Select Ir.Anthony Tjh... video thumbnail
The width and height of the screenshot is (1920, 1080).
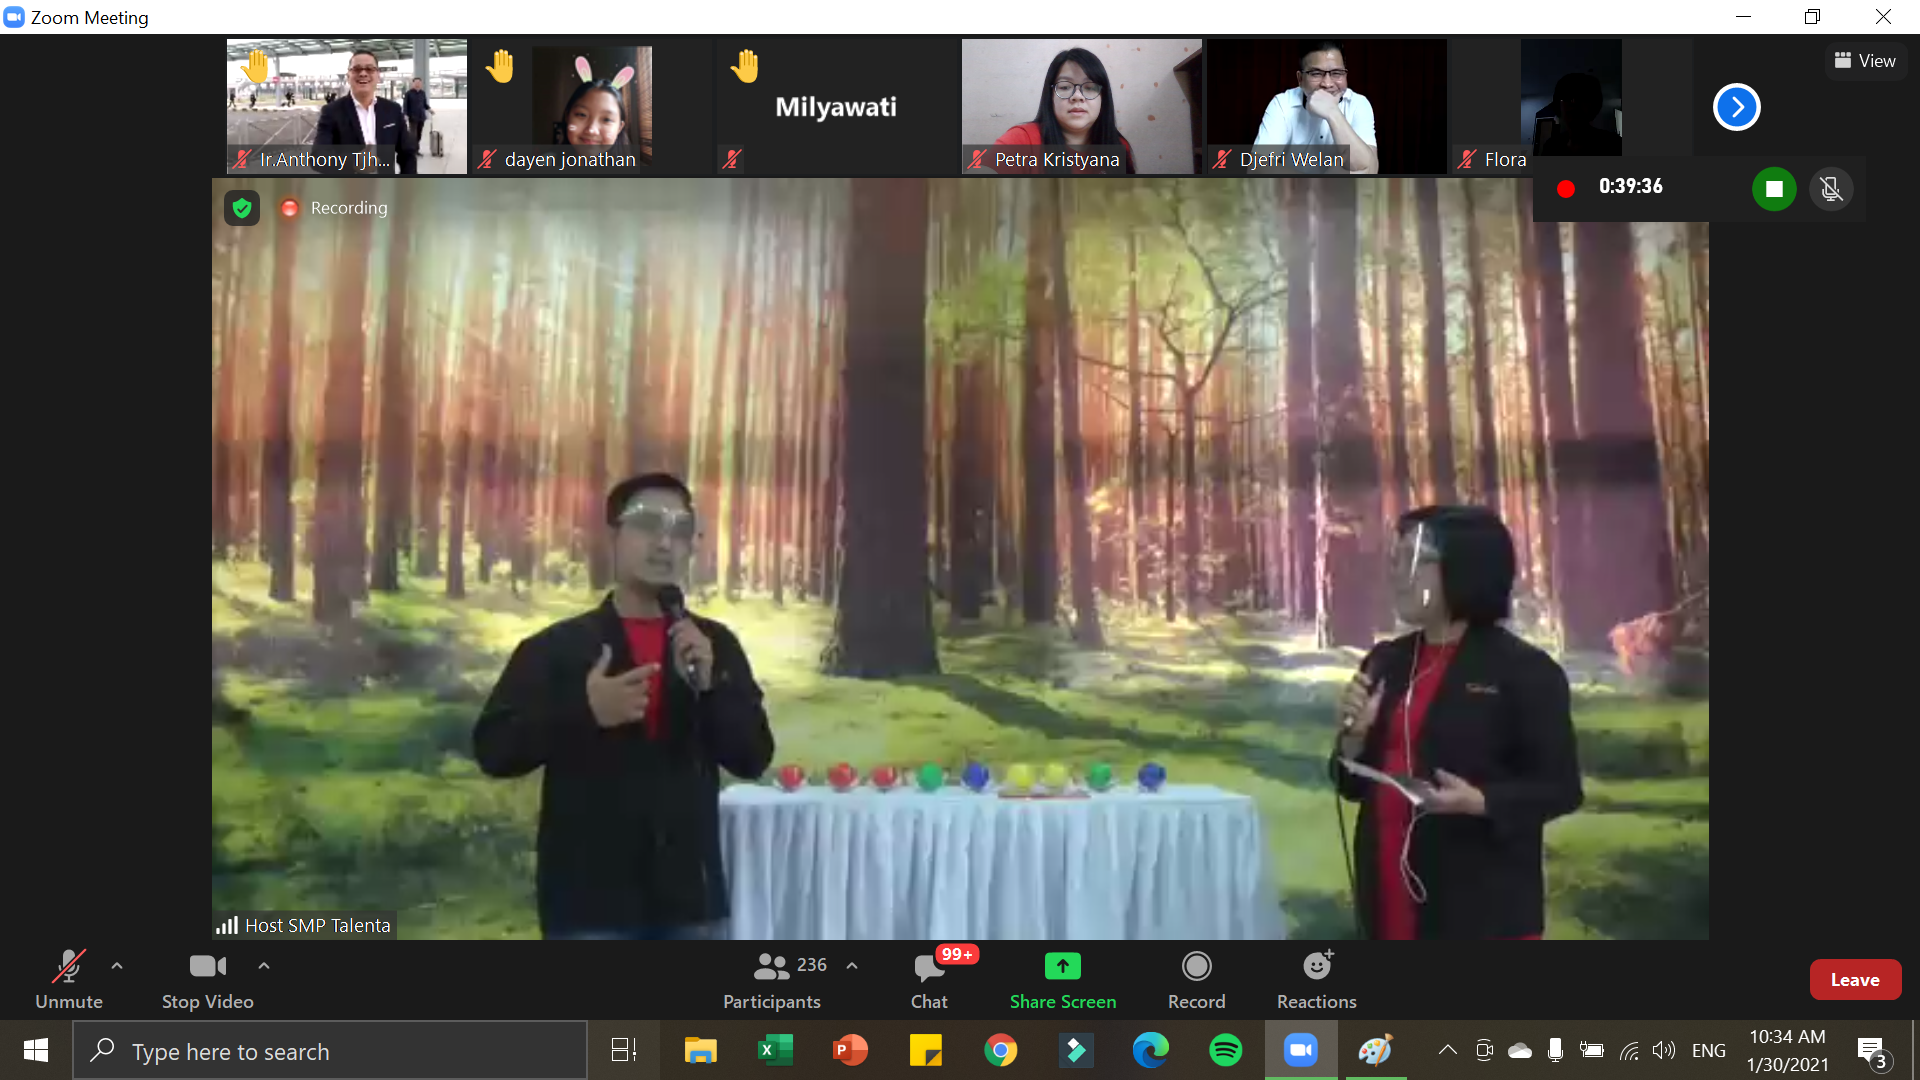click(x=346, y=106)
